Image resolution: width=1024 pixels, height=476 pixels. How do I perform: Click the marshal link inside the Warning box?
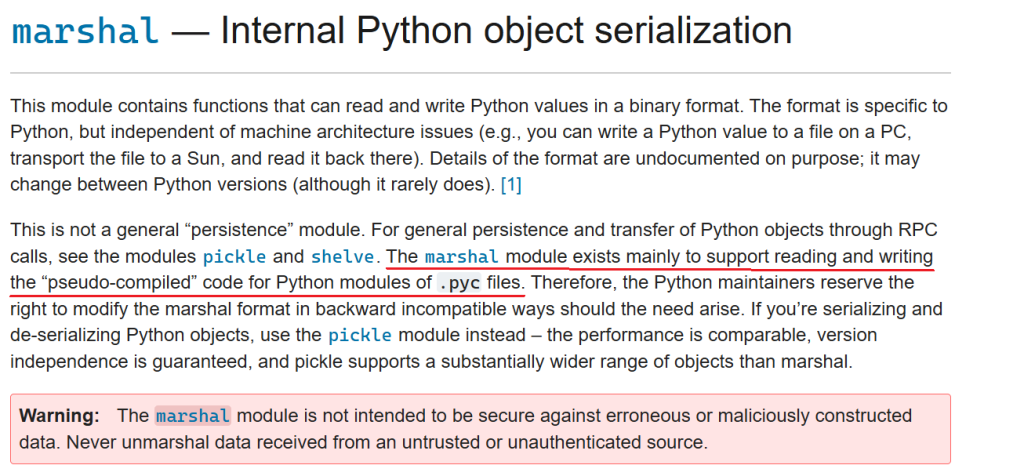193,416
